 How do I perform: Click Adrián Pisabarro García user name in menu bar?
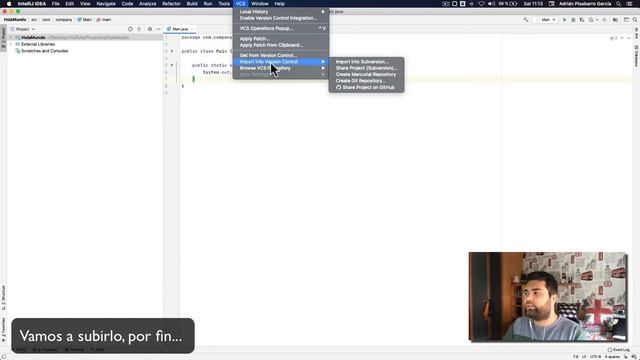(585, 4)
